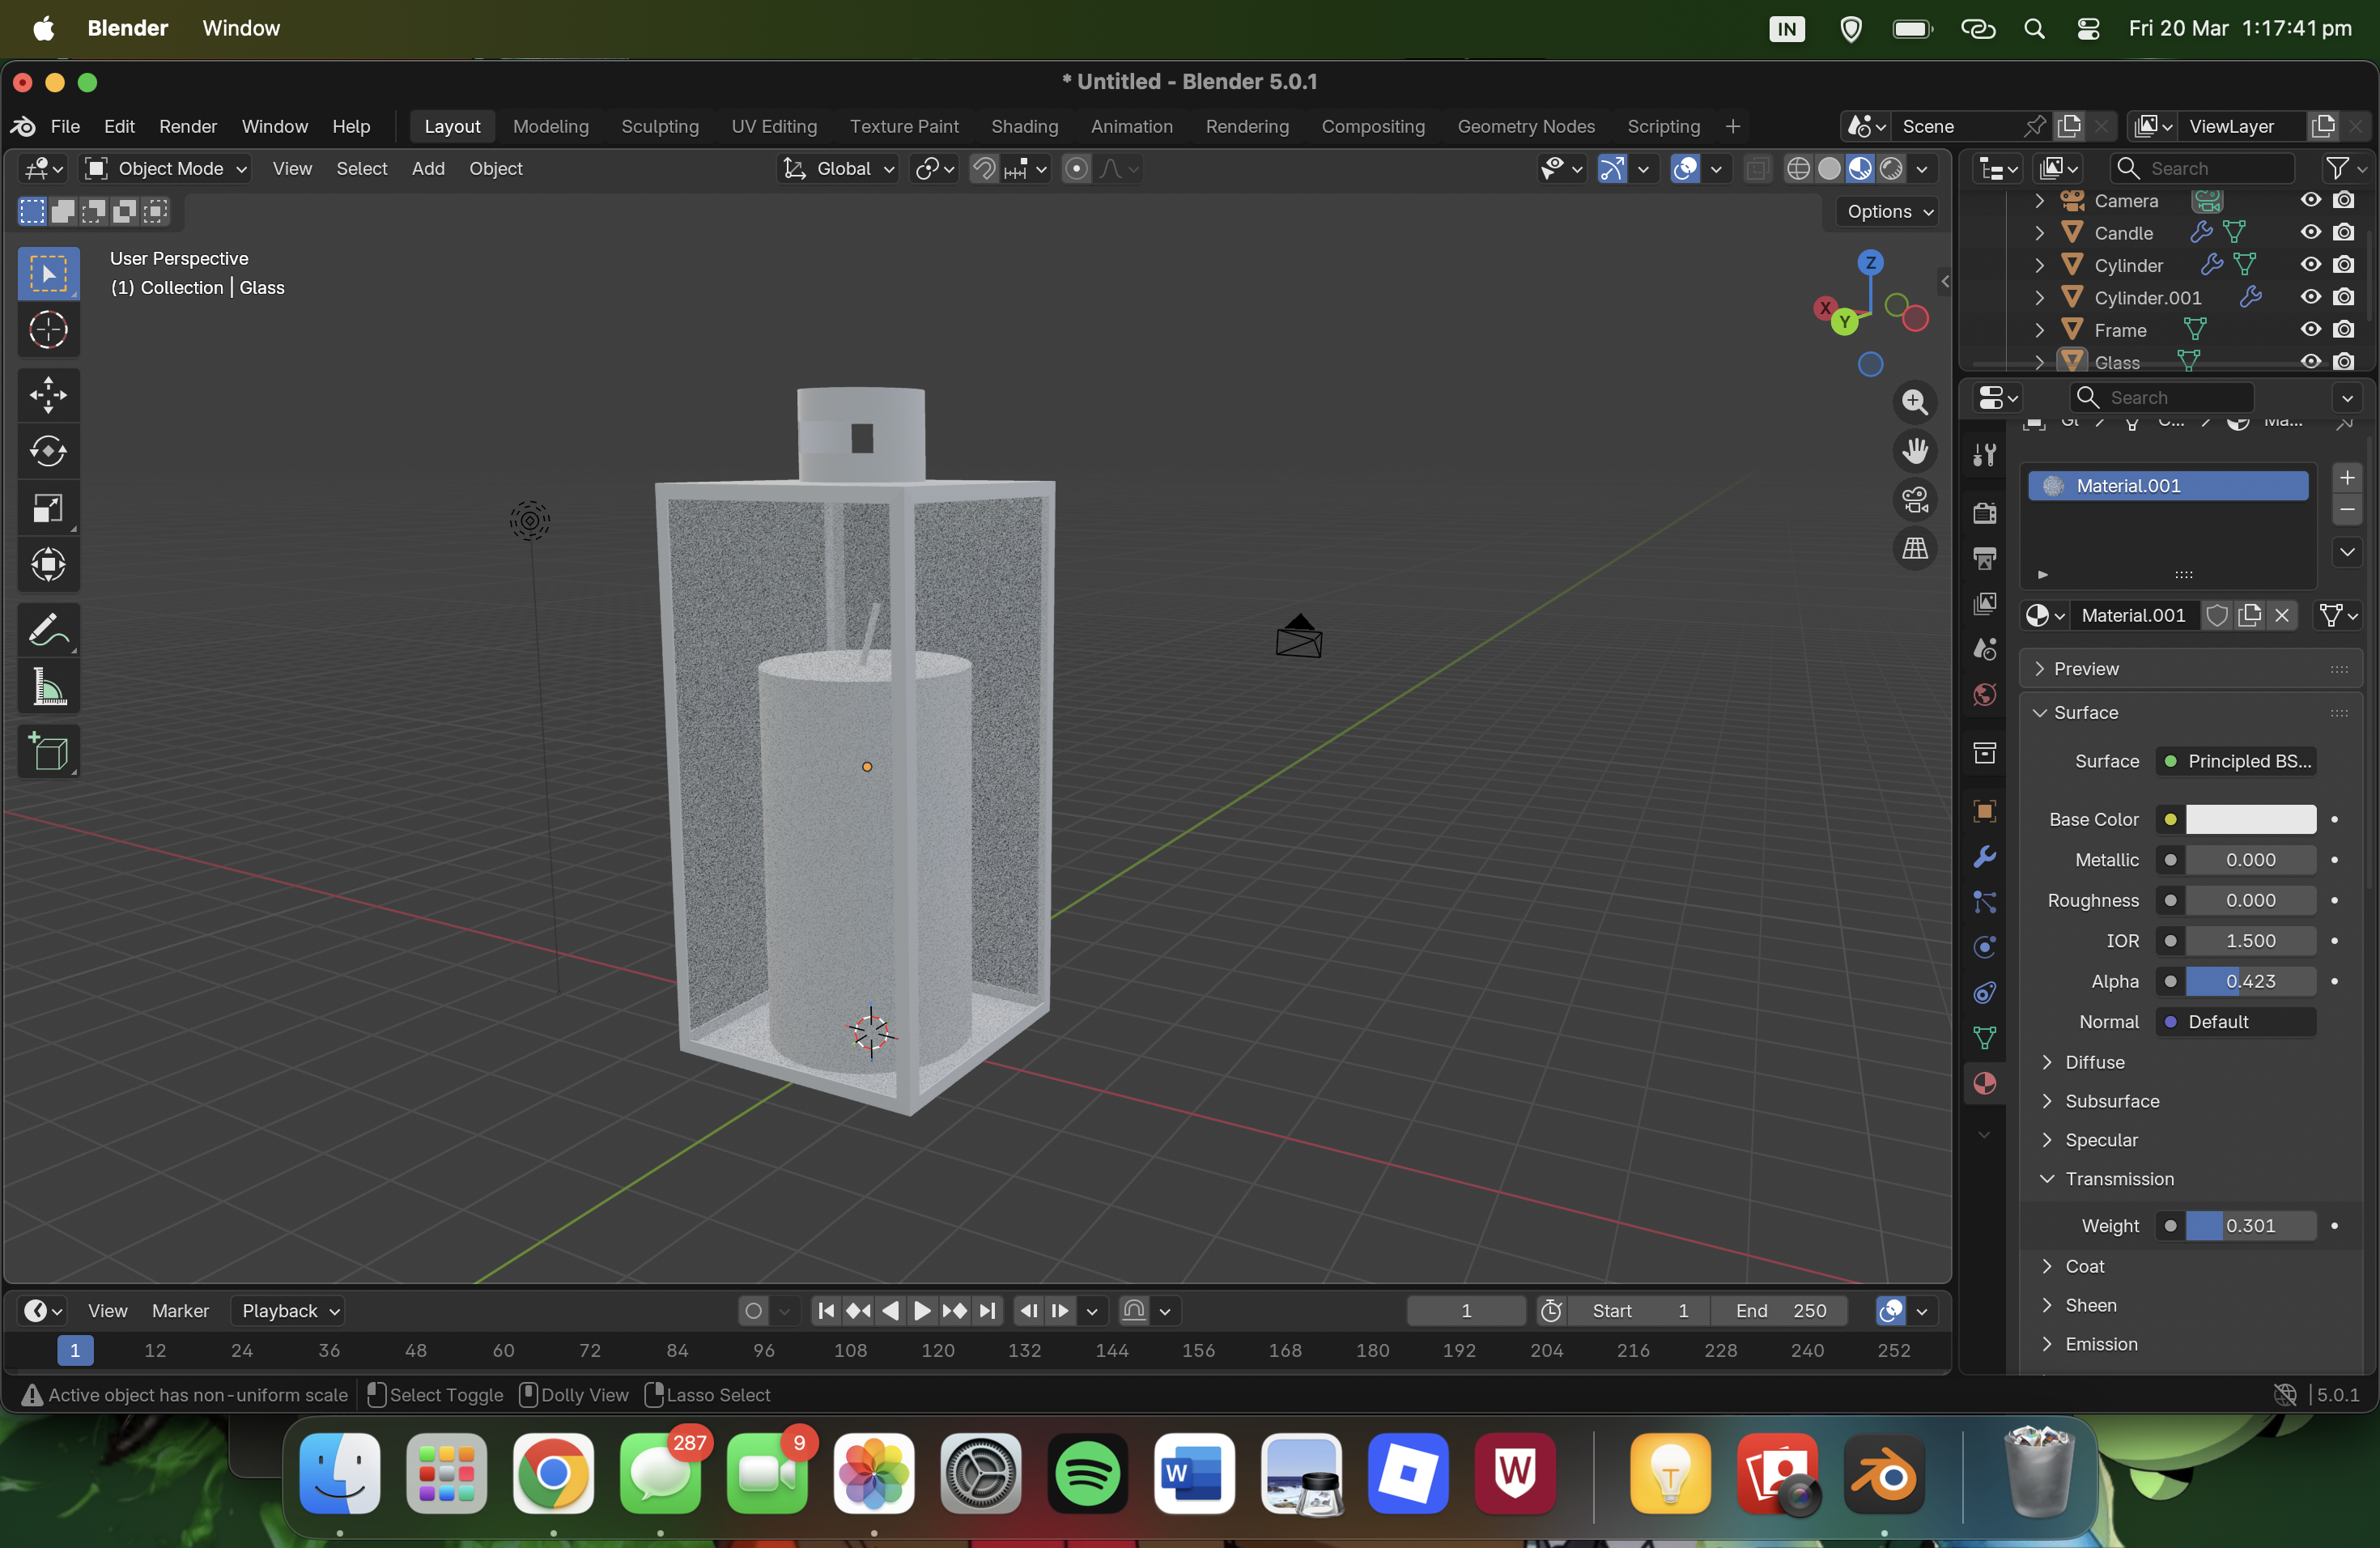Open the Render menu

click(187, 126)
